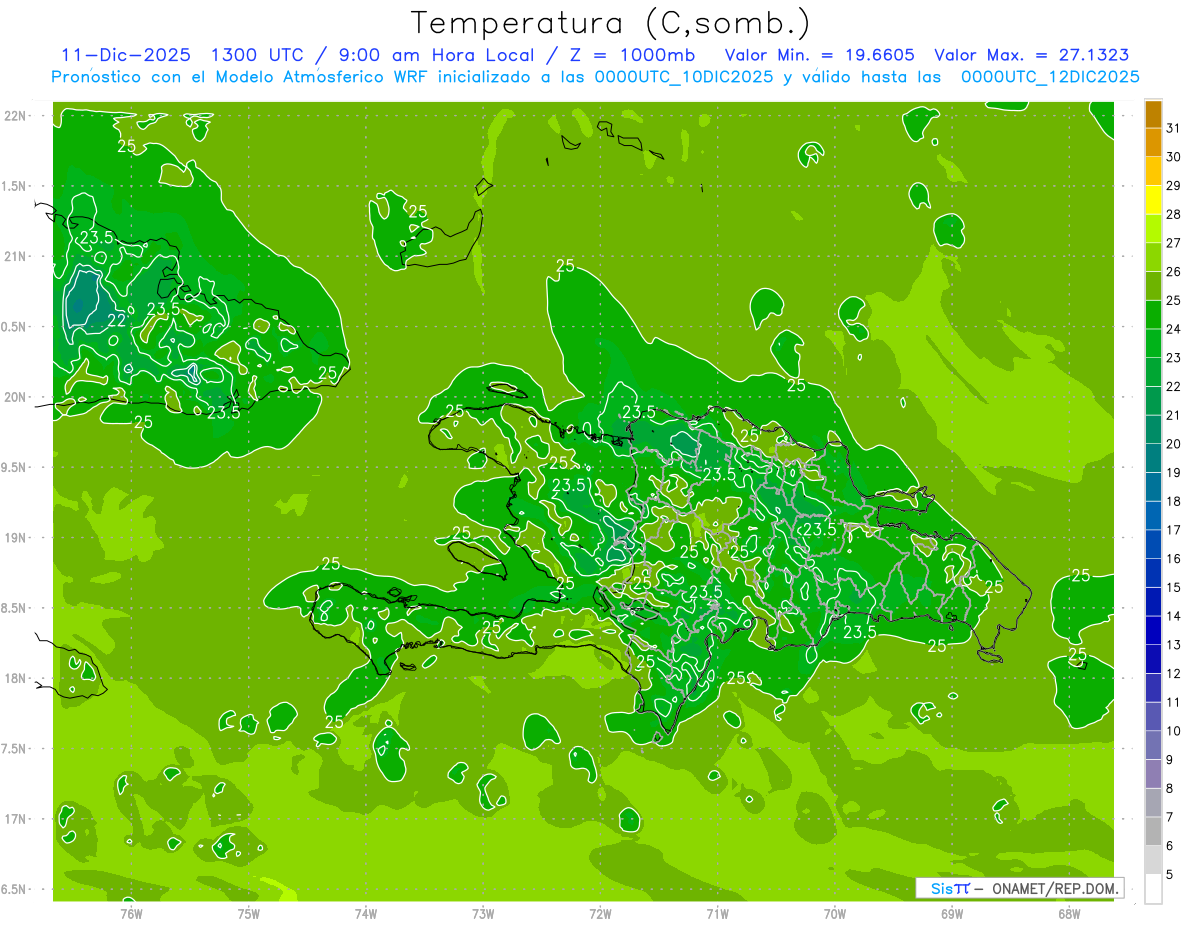Click the 22N latitude axis label
The width and height of the screenshot is (1200, 927).
tap(16, 116)
